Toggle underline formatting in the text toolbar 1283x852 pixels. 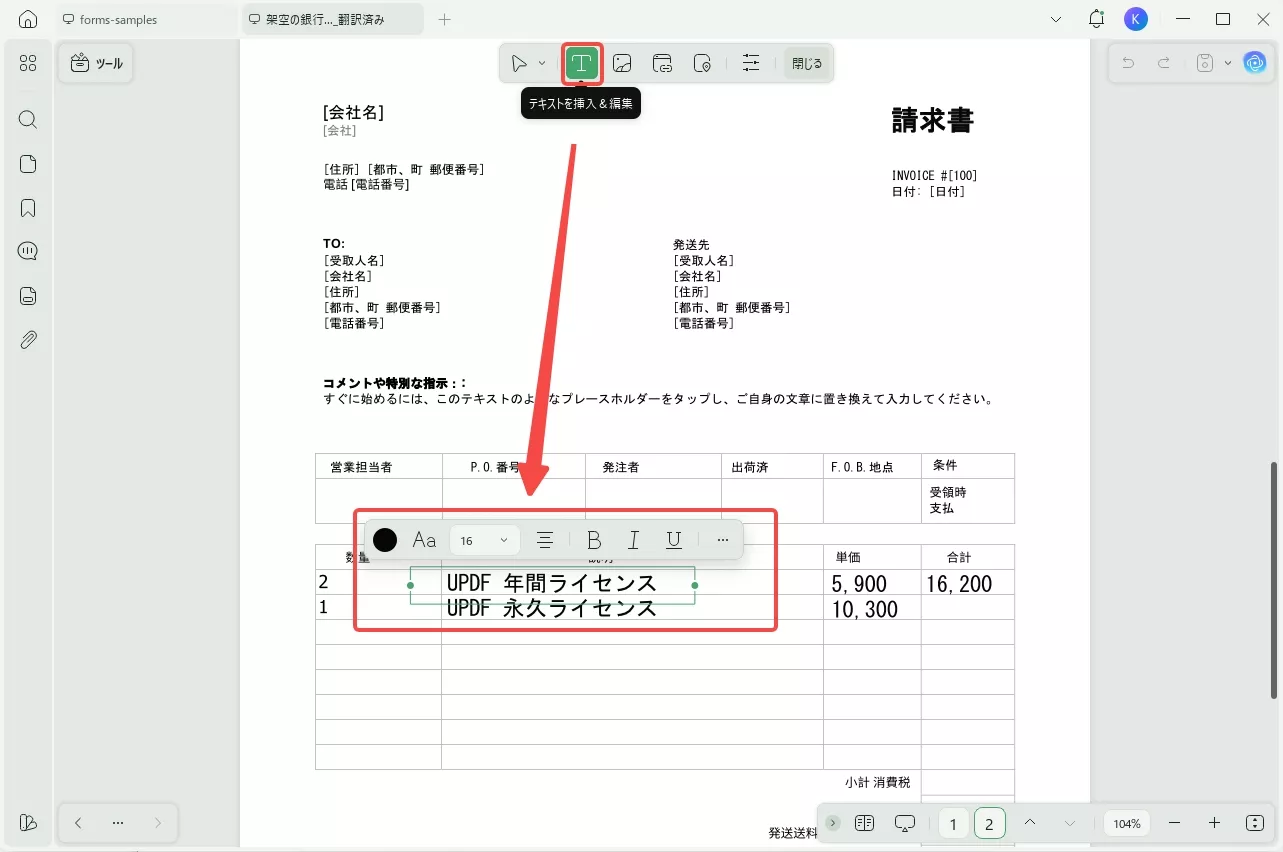point(673,539)
